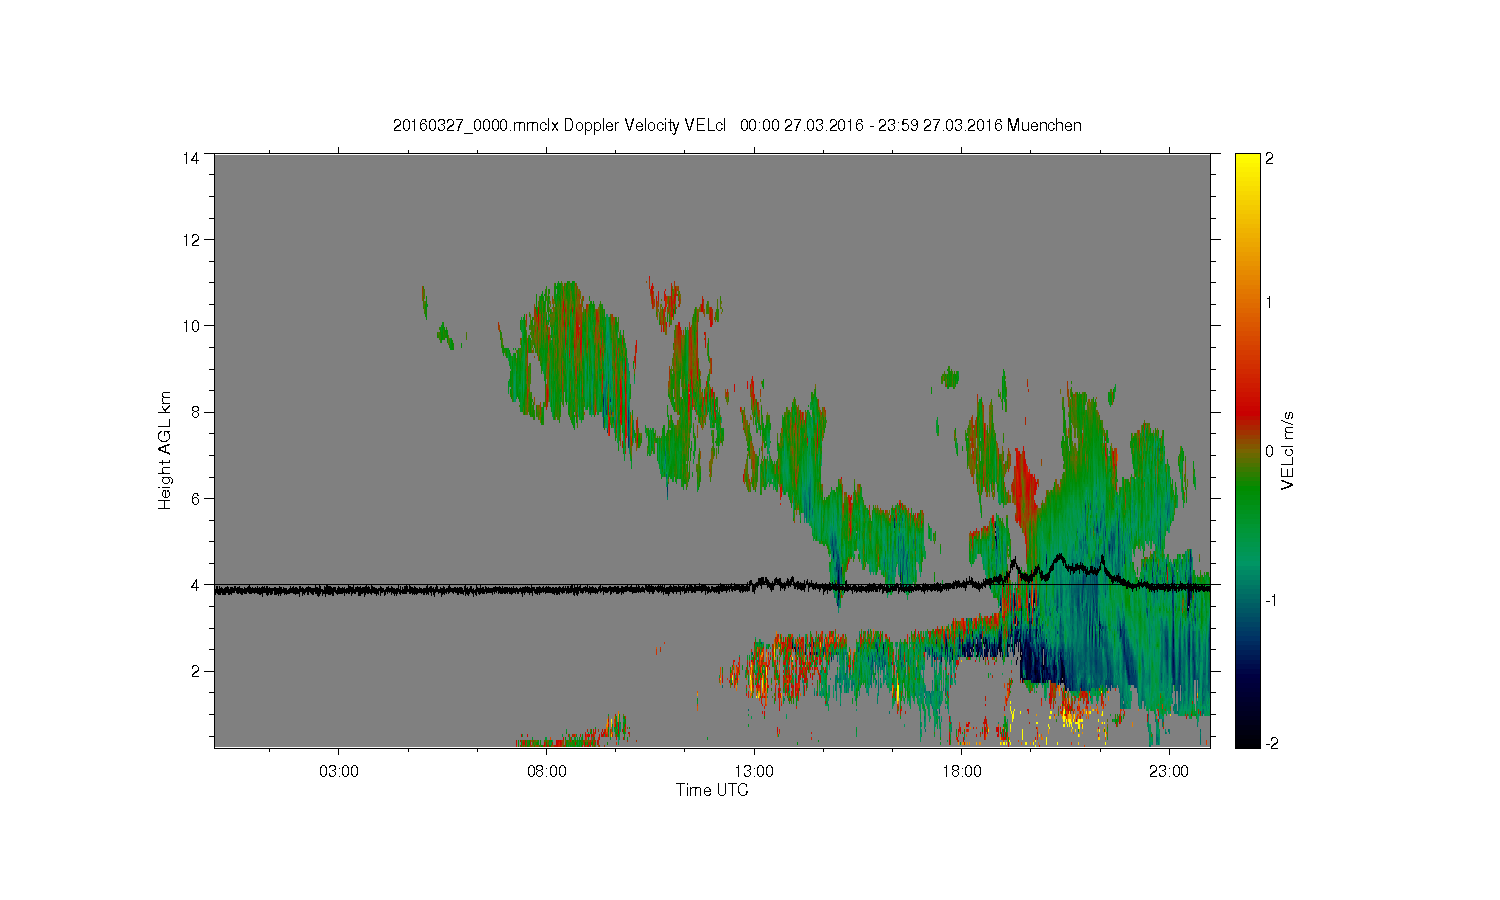
Task: Click the height tick label 8
Action: coord(195,412)
